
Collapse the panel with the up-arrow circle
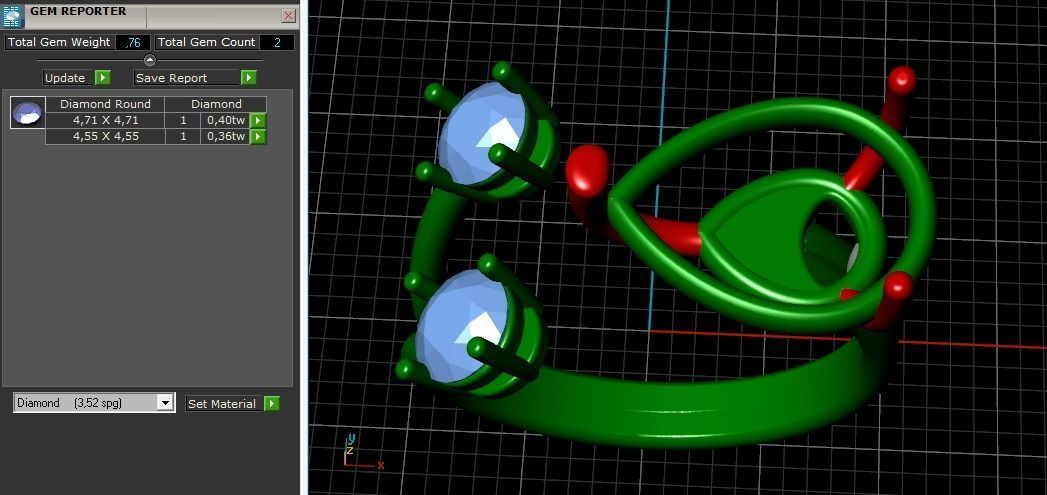point(150,60)
